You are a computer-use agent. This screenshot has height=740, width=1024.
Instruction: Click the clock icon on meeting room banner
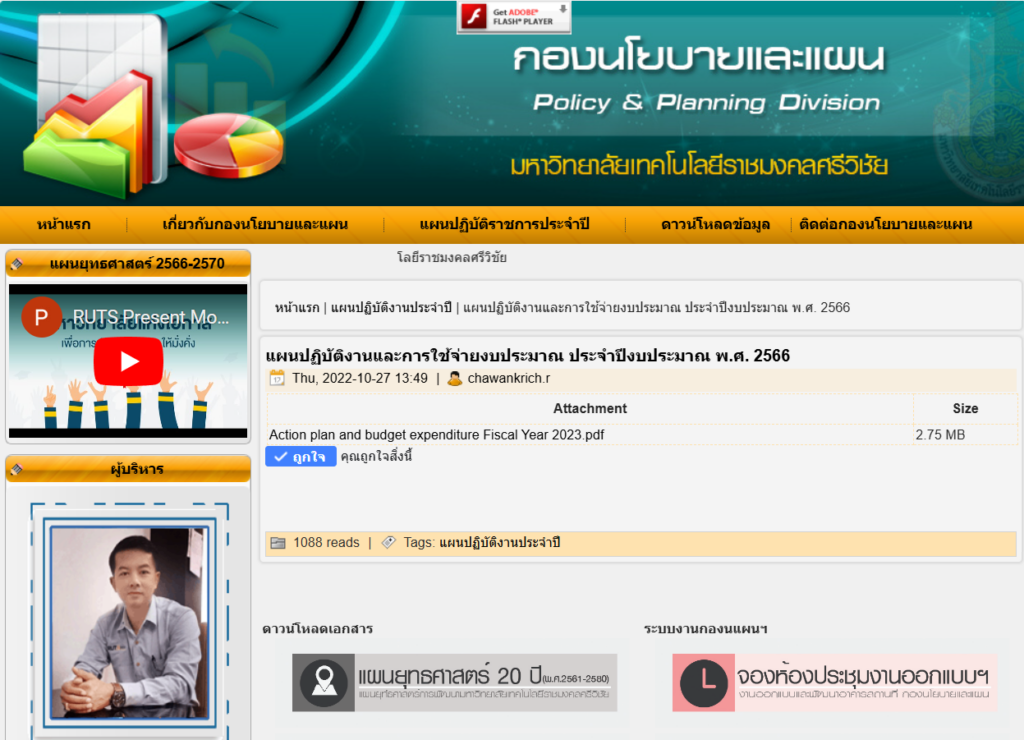click(704, 683)
